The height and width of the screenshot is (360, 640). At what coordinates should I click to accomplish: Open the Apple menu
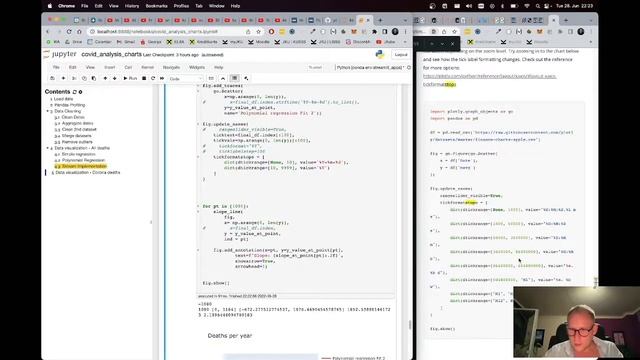(x=50, y=6)
